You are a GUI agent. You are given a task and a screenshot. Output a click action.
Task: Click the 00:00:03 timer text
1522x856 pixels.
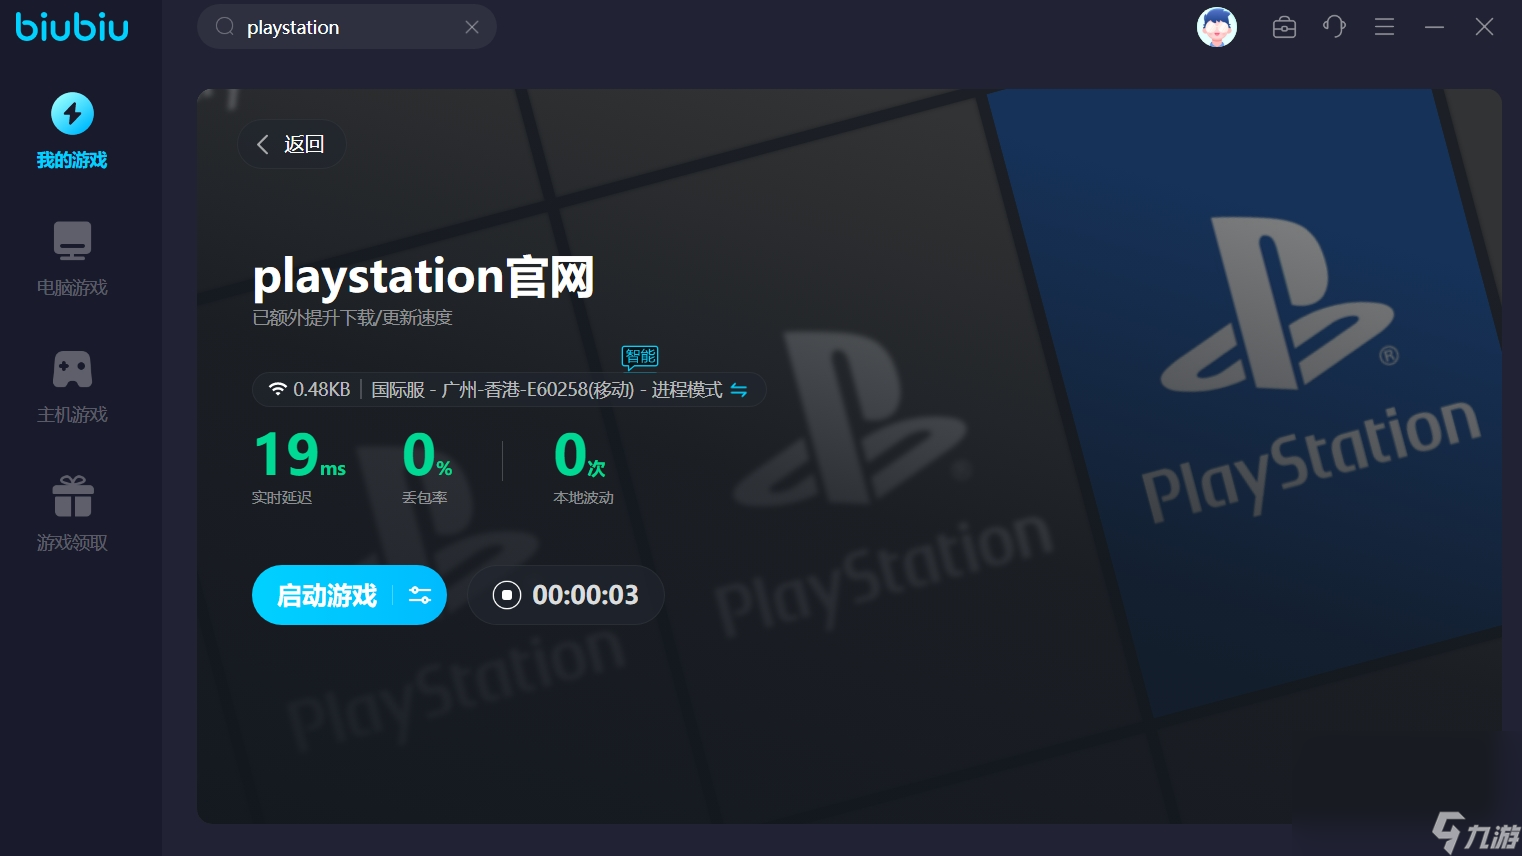coord(585,595)
